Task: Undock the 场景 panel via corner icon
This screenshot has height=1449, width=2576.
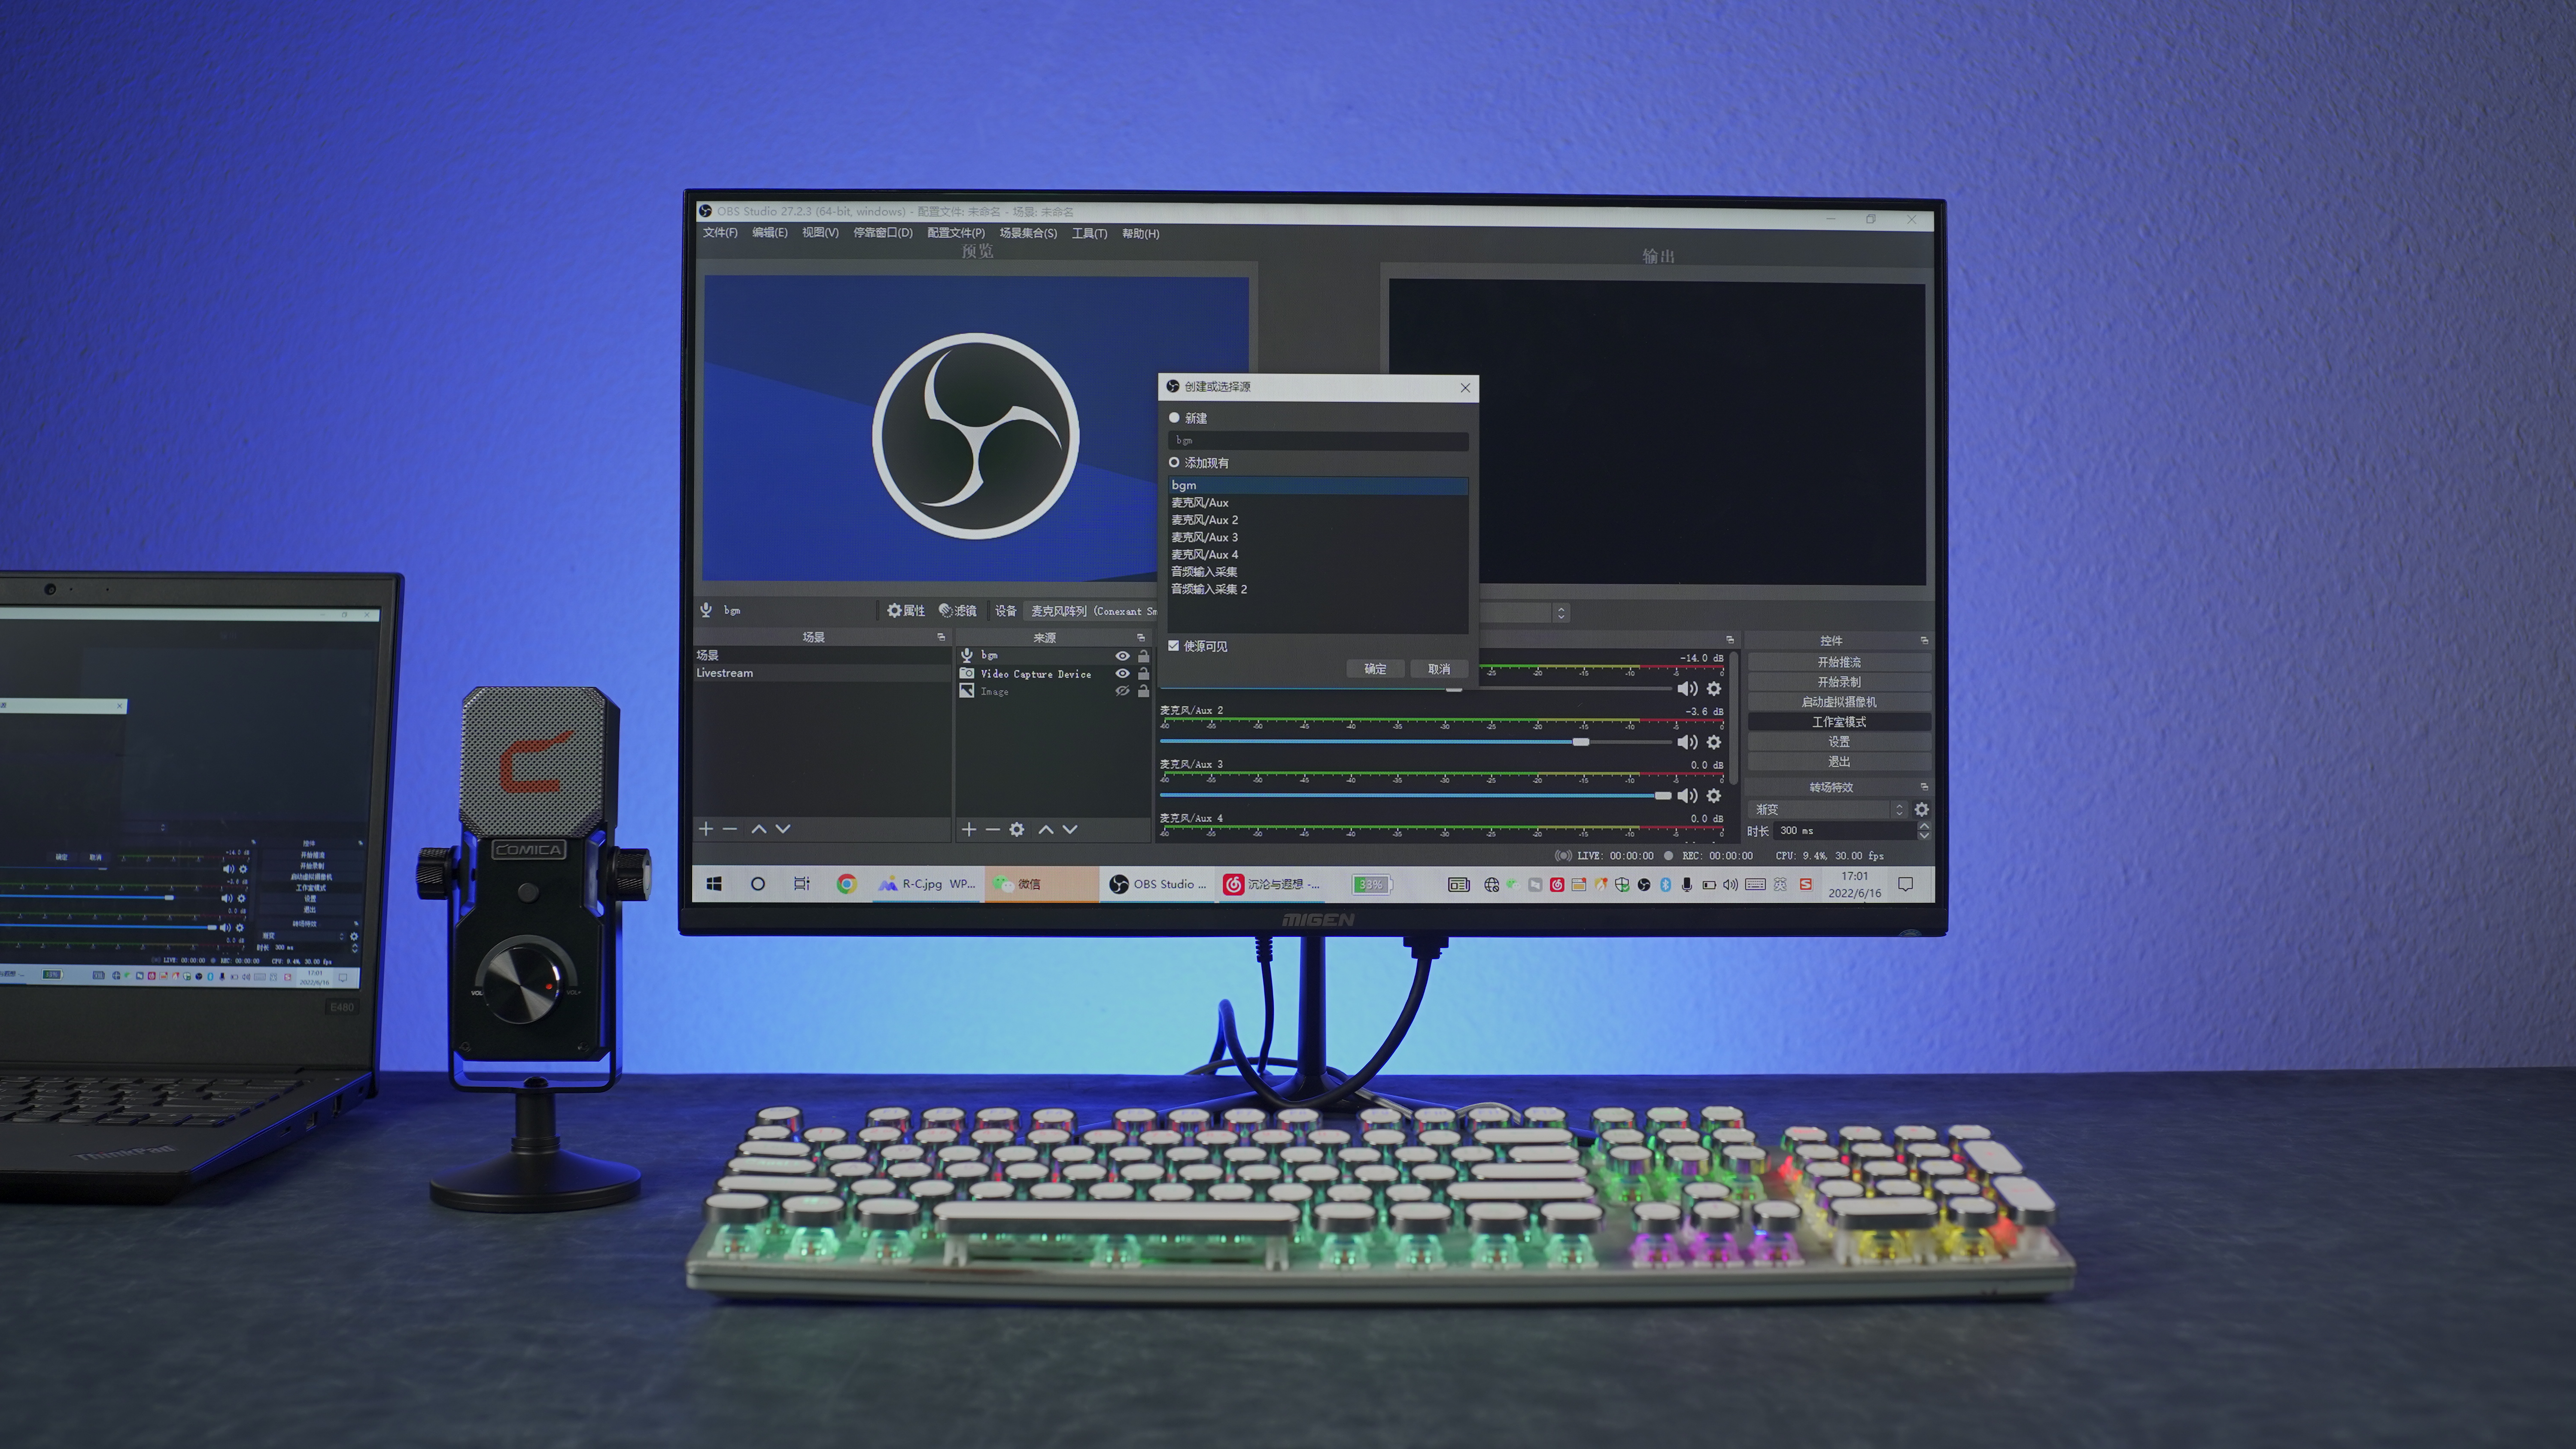Action: click(x=941, y=637)
